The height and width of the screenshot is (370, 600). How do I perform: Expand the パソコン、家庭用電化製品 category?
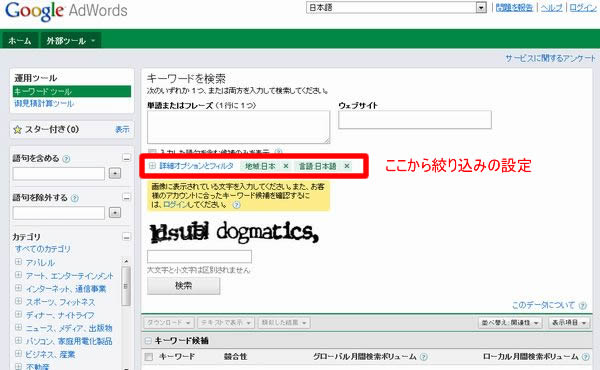click(18, 341)
